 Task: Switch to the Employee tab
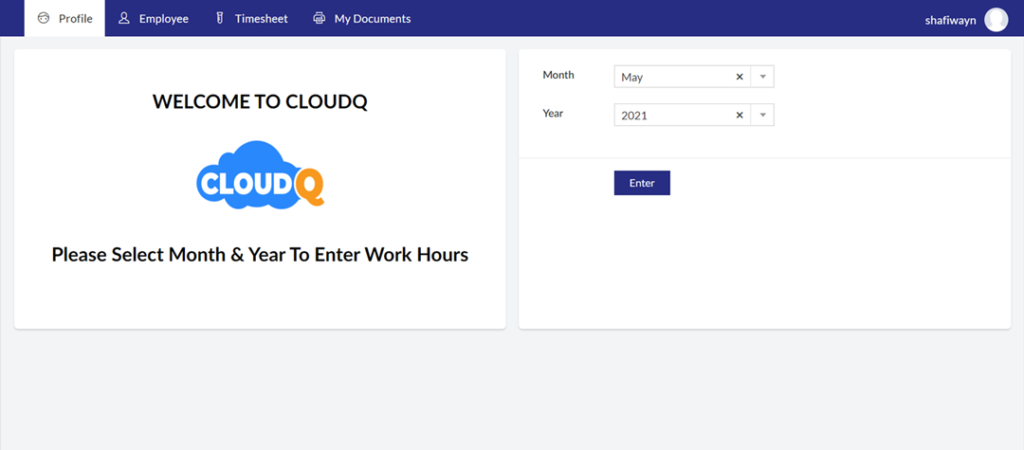(x=163, y=18)
